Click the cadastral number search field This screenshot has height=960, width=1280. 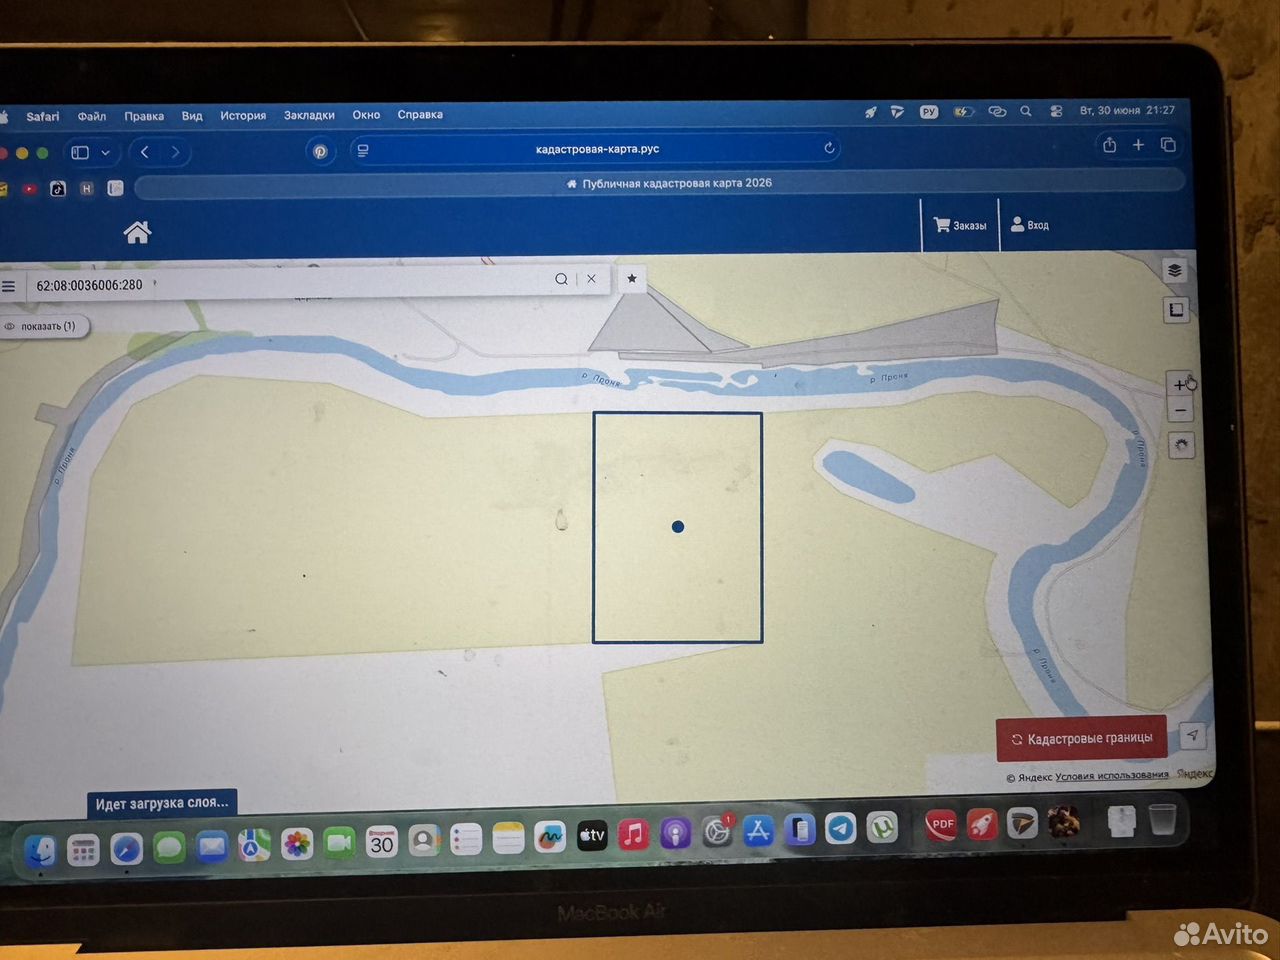pos(290,284)
